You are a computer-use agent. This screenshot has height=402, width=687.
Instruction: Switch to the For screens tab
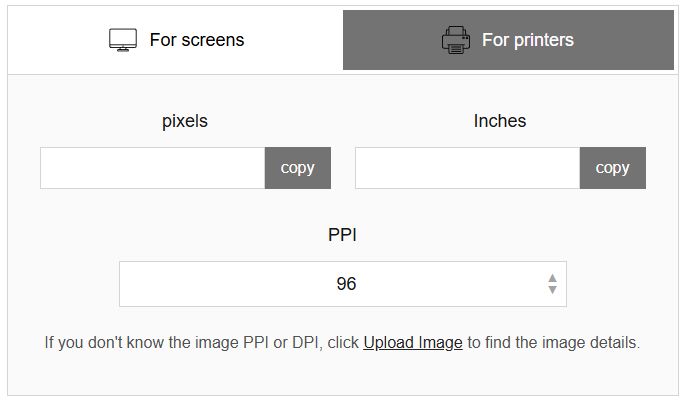coord(175,40)
